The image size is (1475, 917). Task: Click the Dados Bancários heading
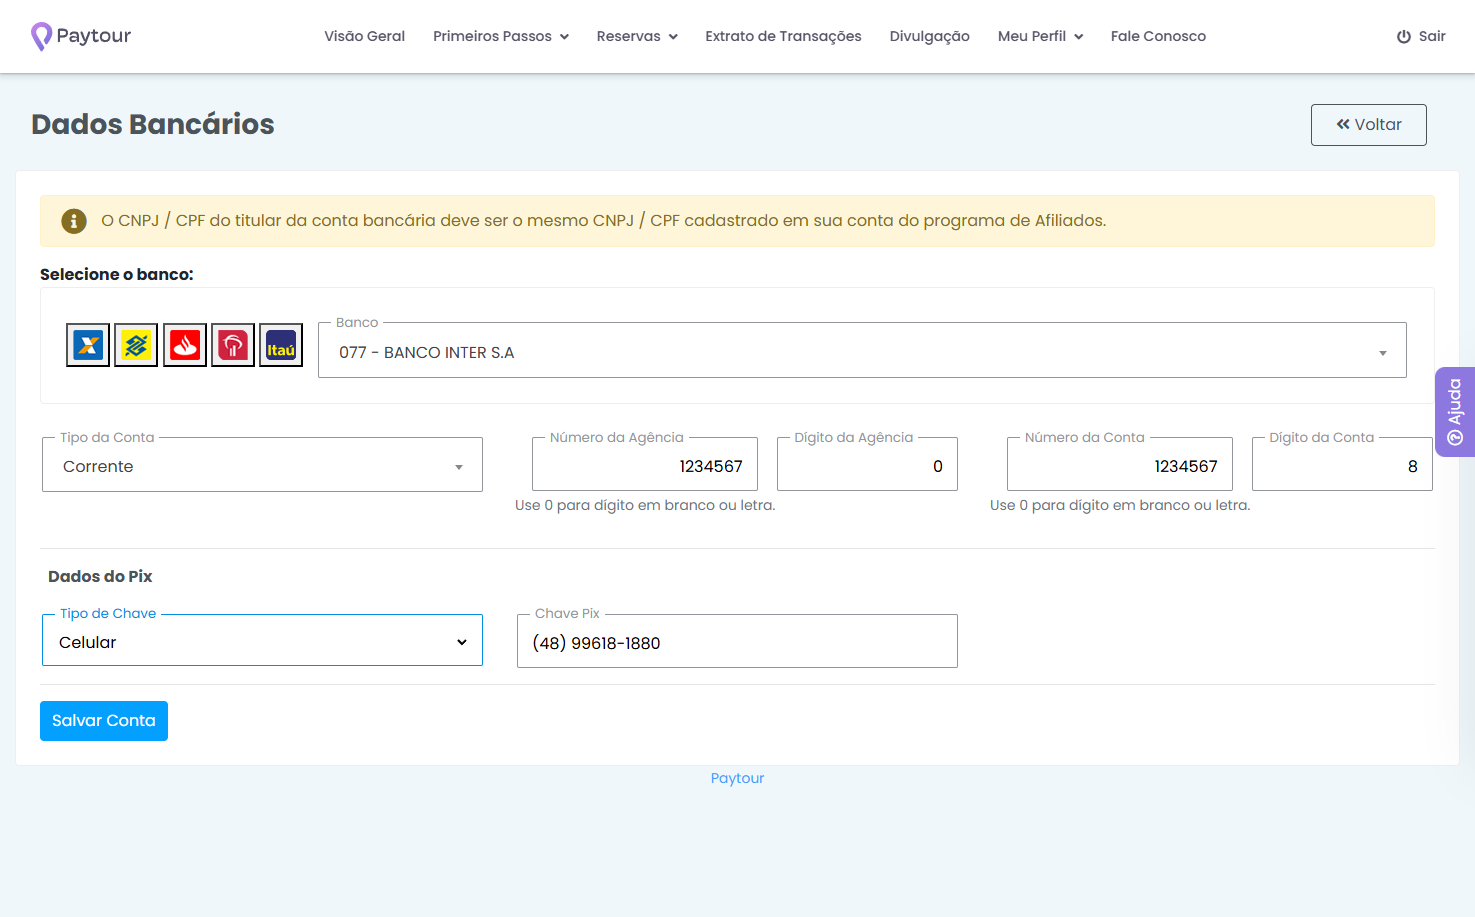[x=153, y=124]
